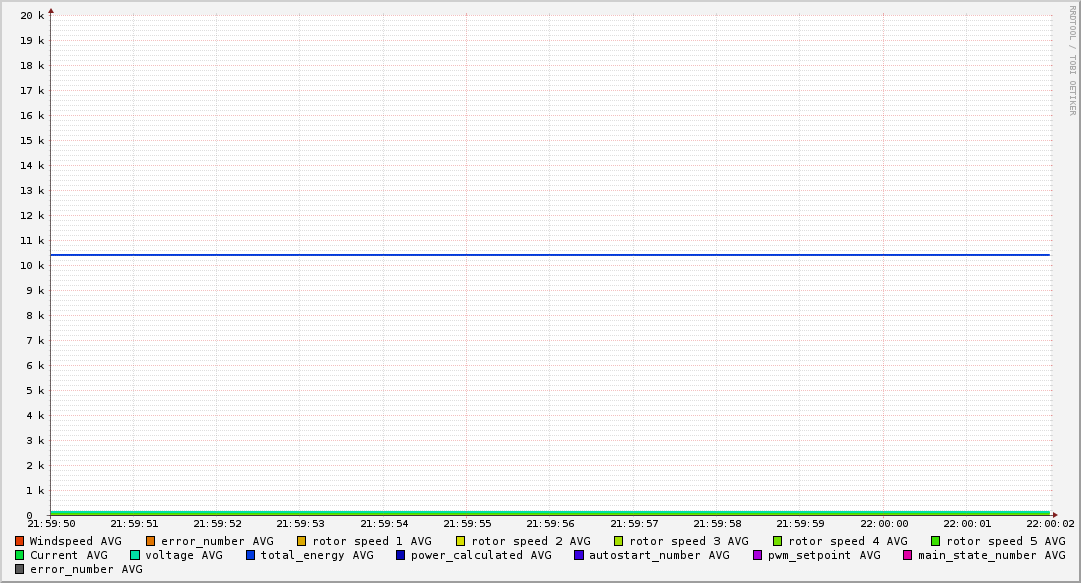Viewport: 1081px width, 583px height.
Task: Click the RRDTOOL / TOBI OETIKER watermark
Action: (1072, 60)
